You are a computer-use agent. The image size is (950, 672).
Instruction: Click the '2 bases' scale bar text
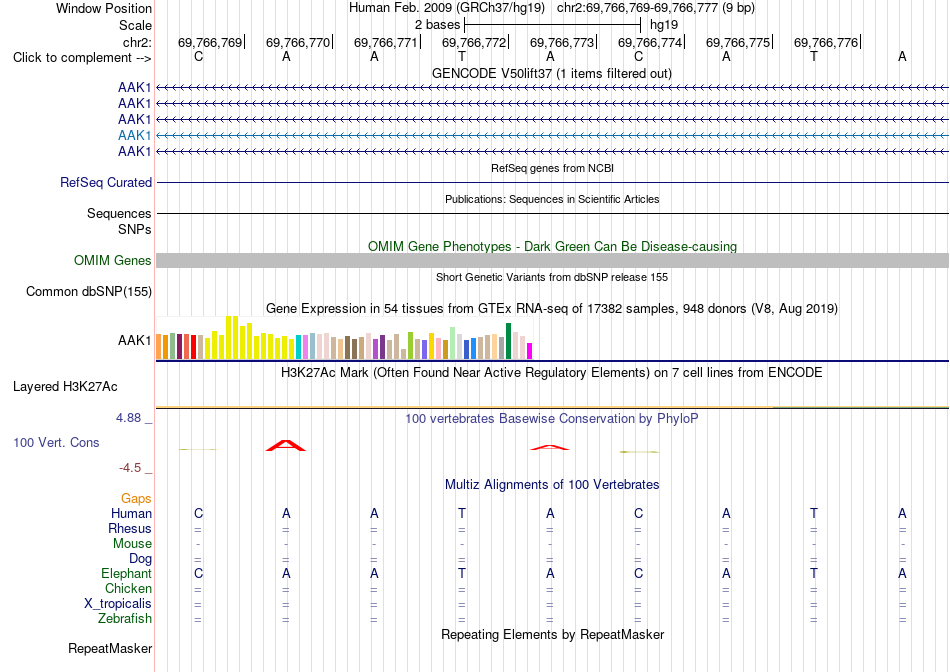[437, 25]
